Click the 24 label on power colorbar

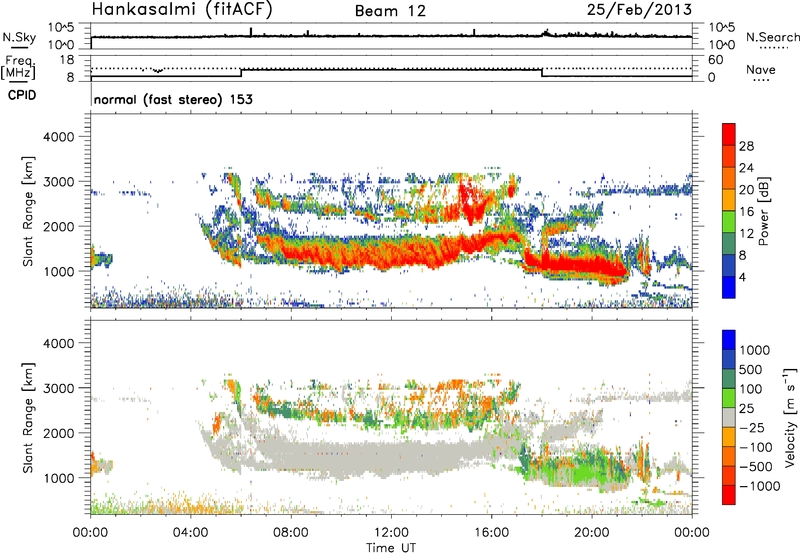click(746, 168)
